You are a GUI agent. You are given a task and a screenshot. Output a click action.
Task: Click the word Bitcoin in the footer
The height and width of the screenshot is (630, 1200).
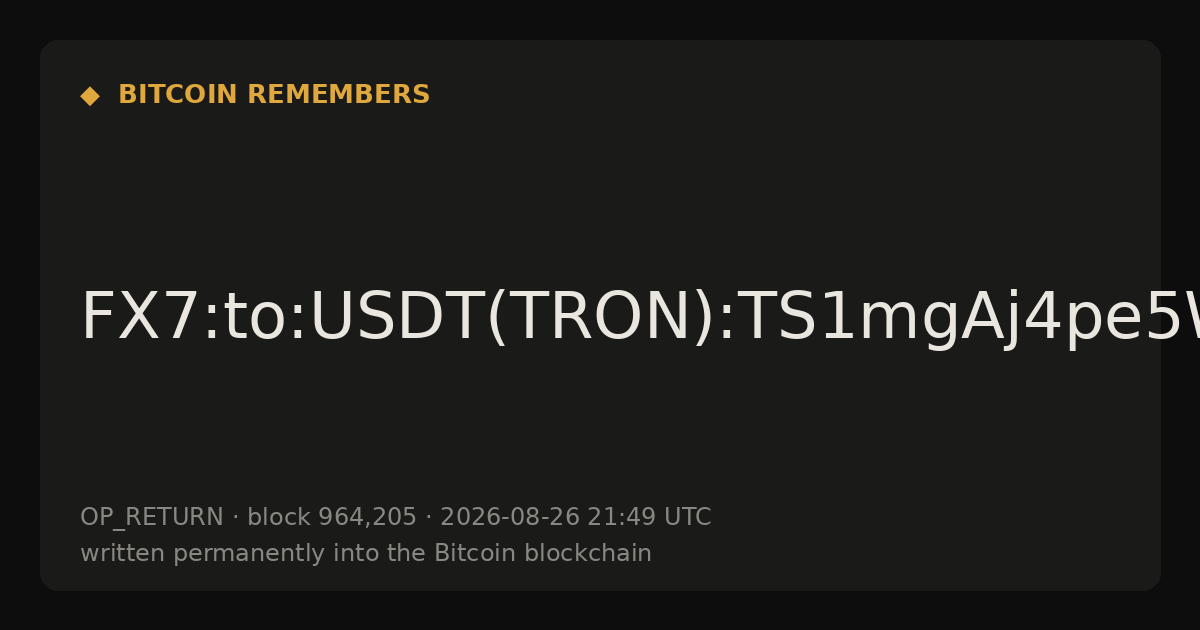(468, 554)
